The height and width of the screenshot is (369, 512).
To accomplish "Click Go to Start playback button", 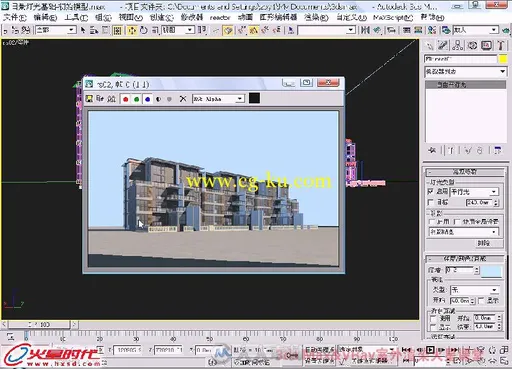I will 406,350.
